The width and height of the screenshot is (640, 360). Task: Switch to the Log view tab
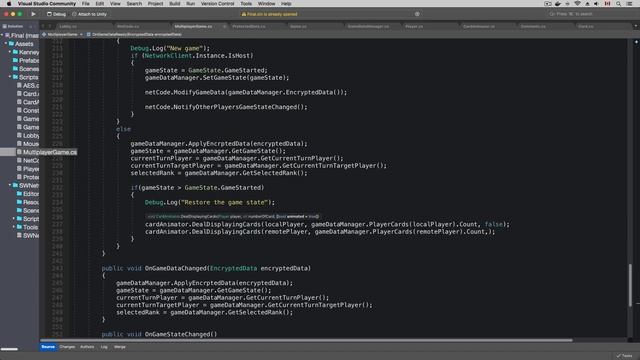[104, 347]
